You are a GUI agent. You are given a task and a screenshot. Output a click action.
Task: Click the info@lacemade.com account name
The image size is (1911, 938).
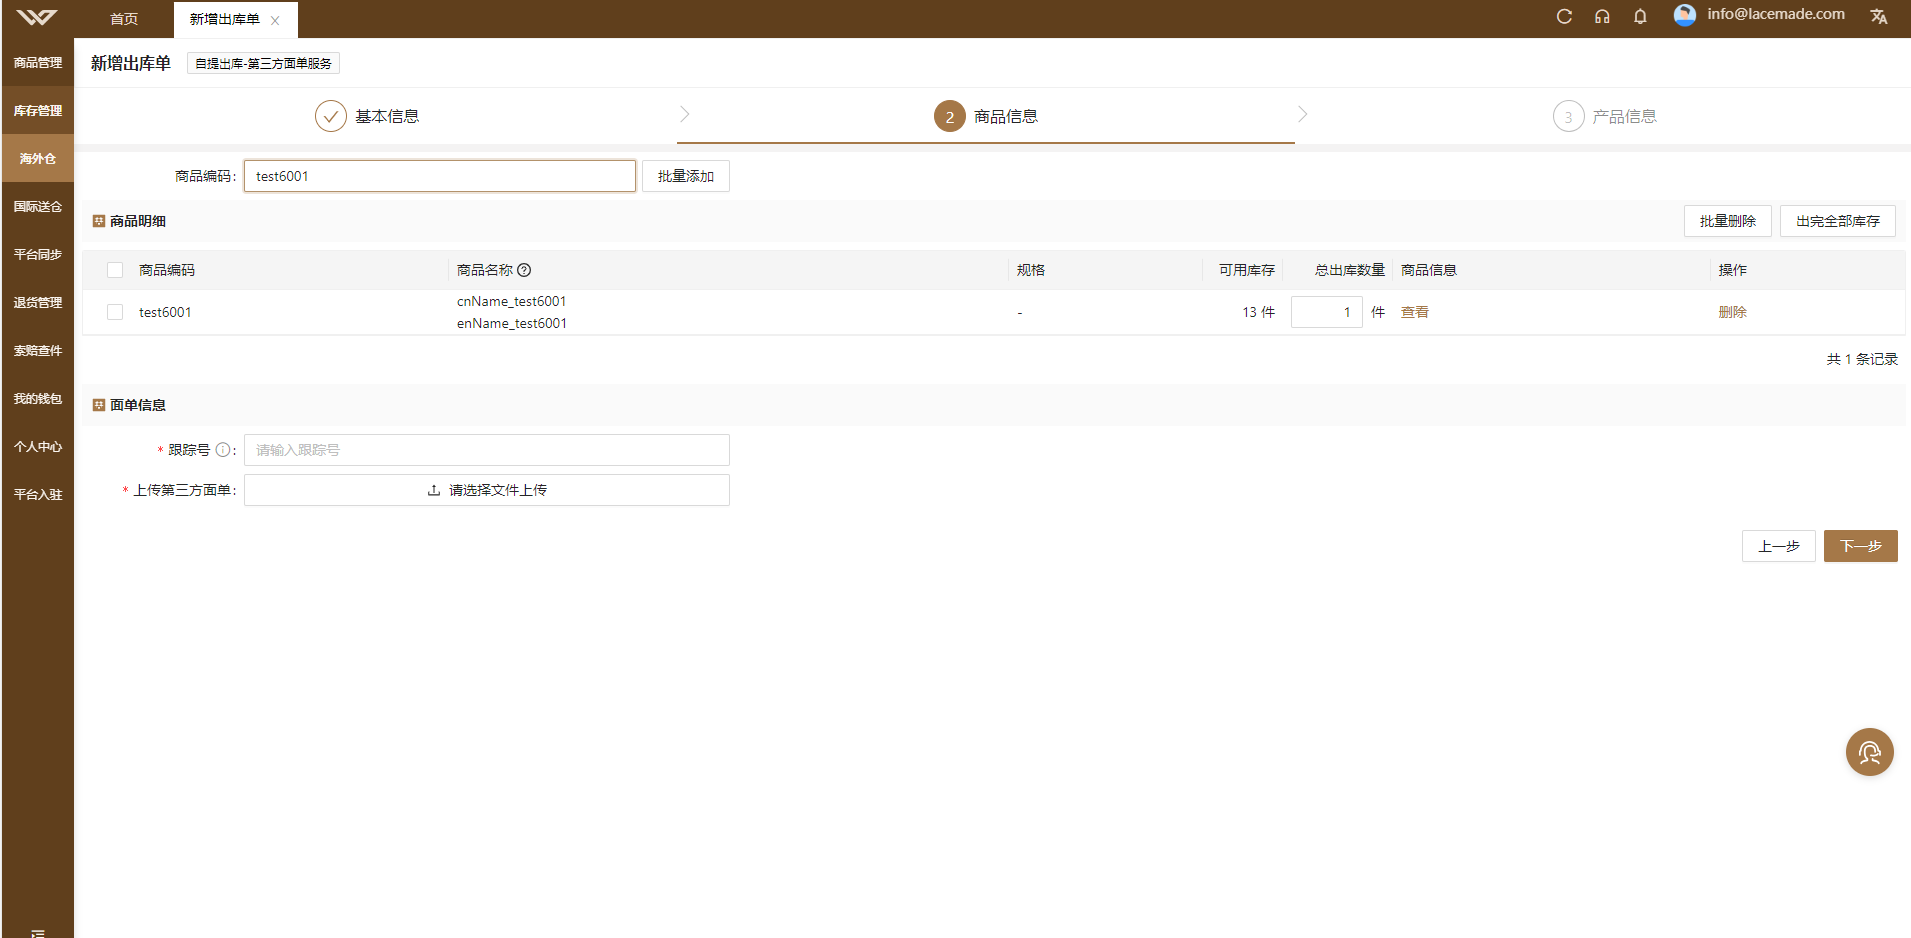pos(1776,14)
